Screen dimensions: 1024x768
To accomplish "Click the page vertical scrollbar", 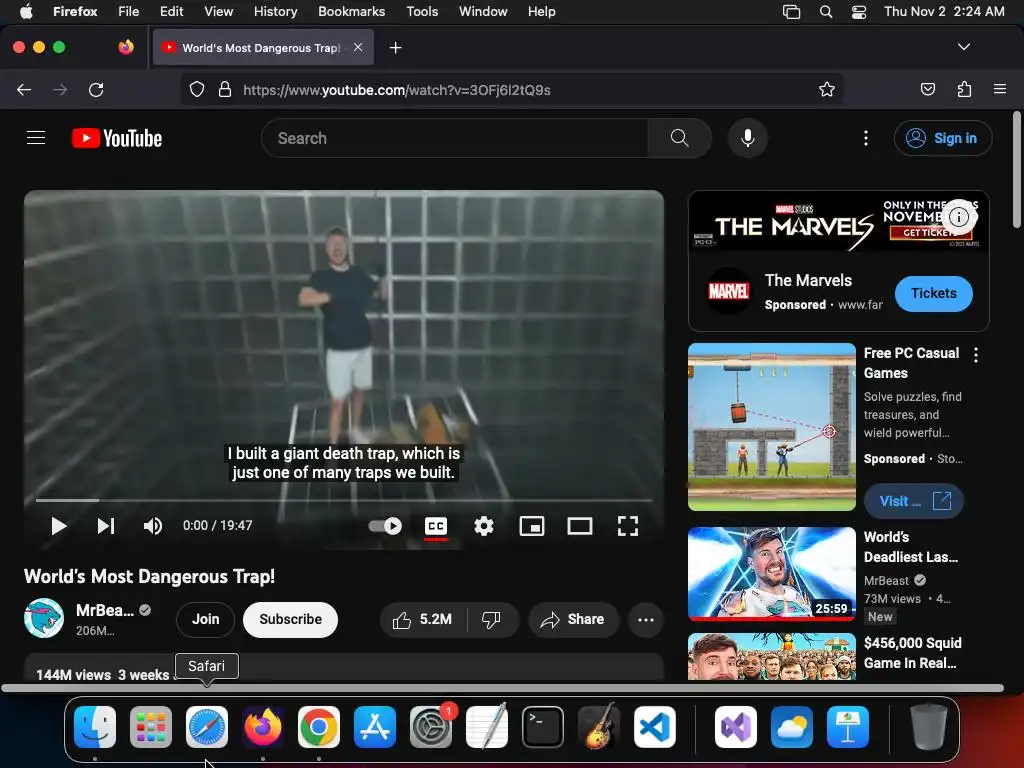I will point(1017,170).
